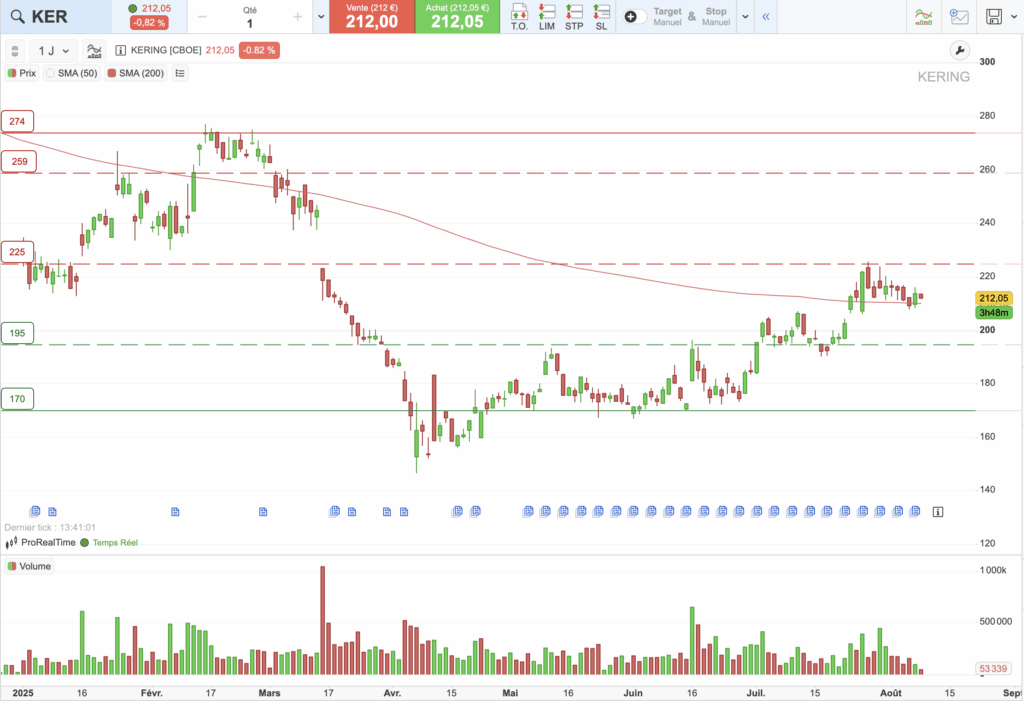This screenshot has height=701, width=1024.
Task: Click the Avr. label on time axis
Action: (x=392, y=693)
